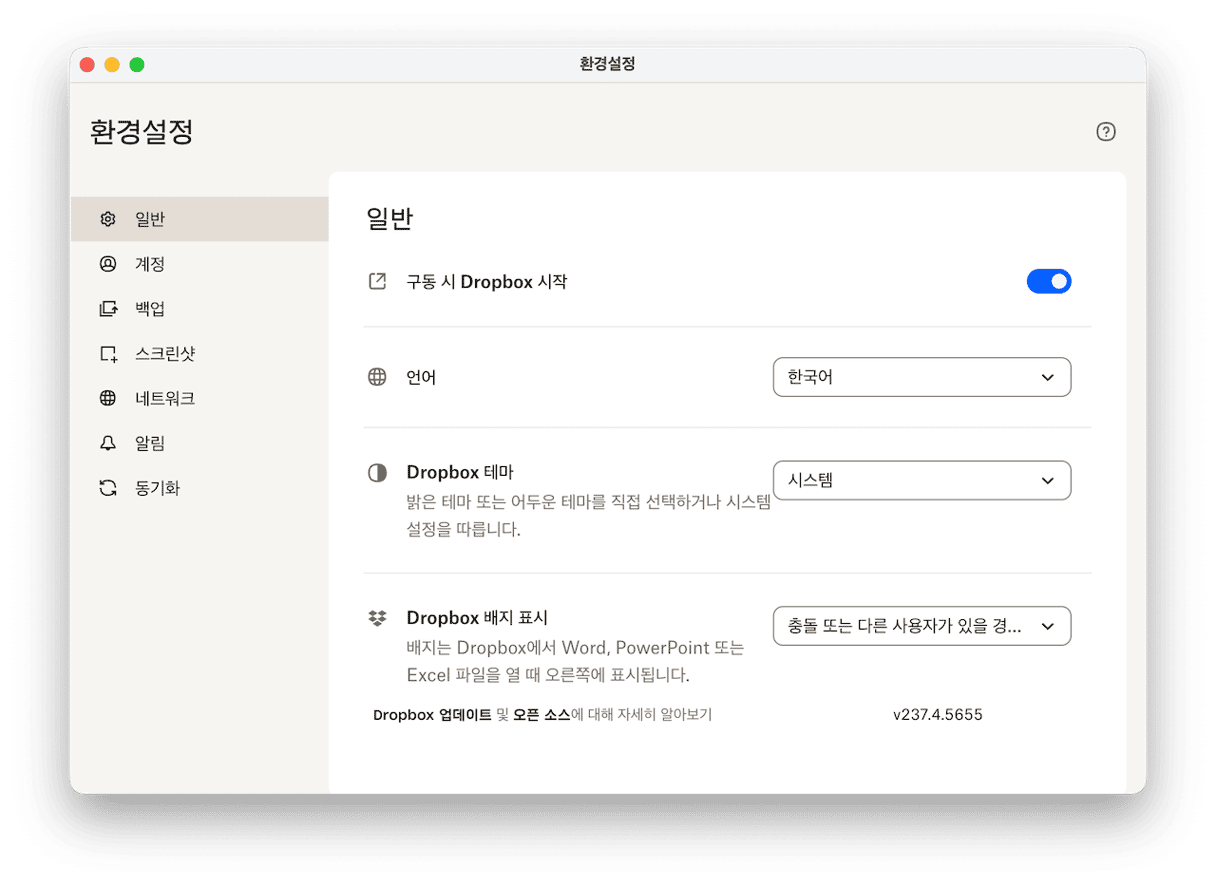
Task: Click the 계정 account person icon
Action: pos(108,264)
